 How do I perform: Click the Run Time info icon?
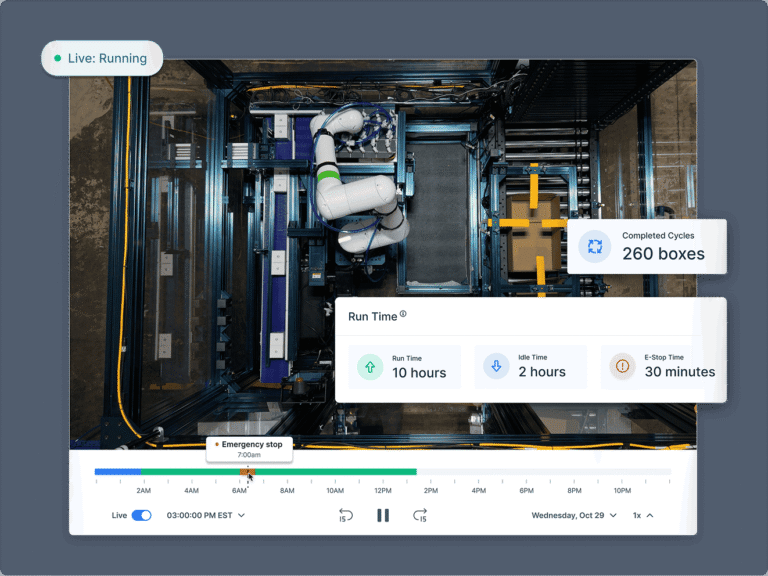pyautogui.click(x=403, y=314)
